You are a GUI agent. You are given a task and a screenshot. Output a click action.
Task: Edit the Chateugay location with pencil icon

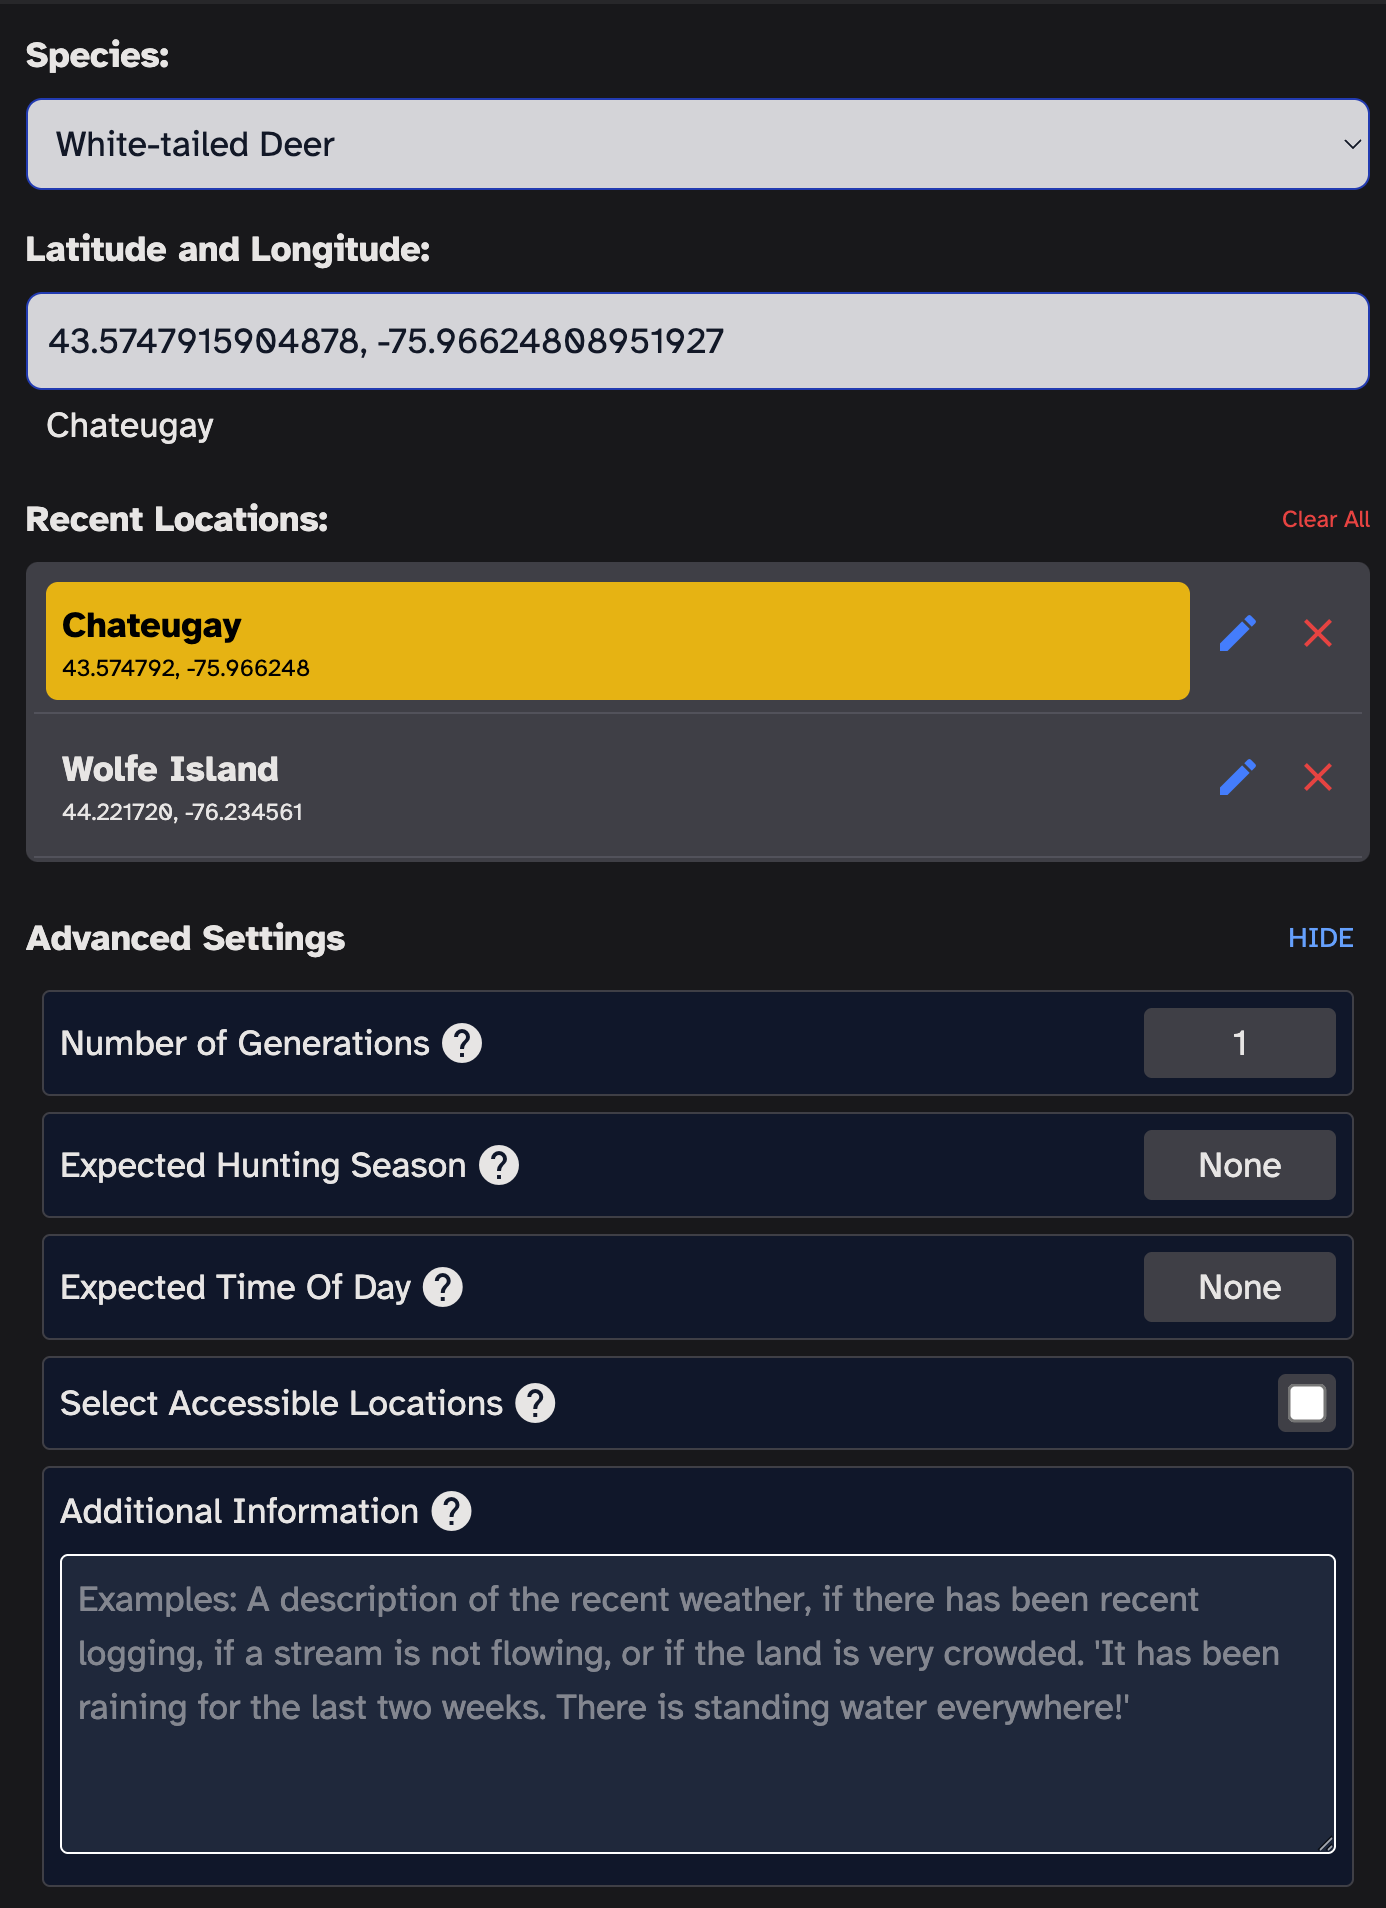pyautogui.click(x=1238, y=633)
